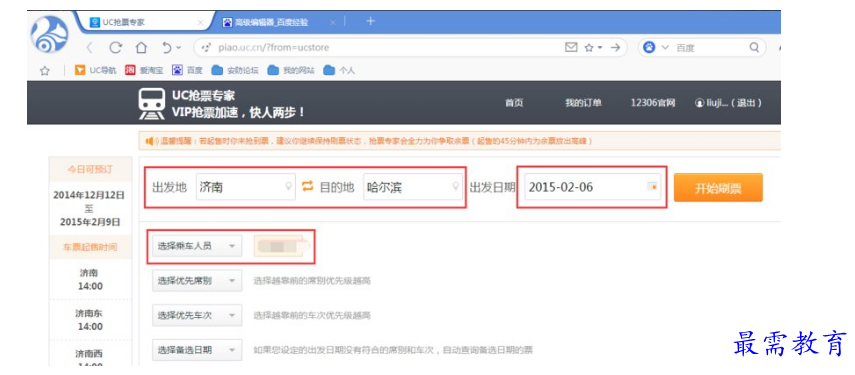Open the favorites star on the bookmarks bar
The height and width of the screenshot is (375, 855).
45,71
